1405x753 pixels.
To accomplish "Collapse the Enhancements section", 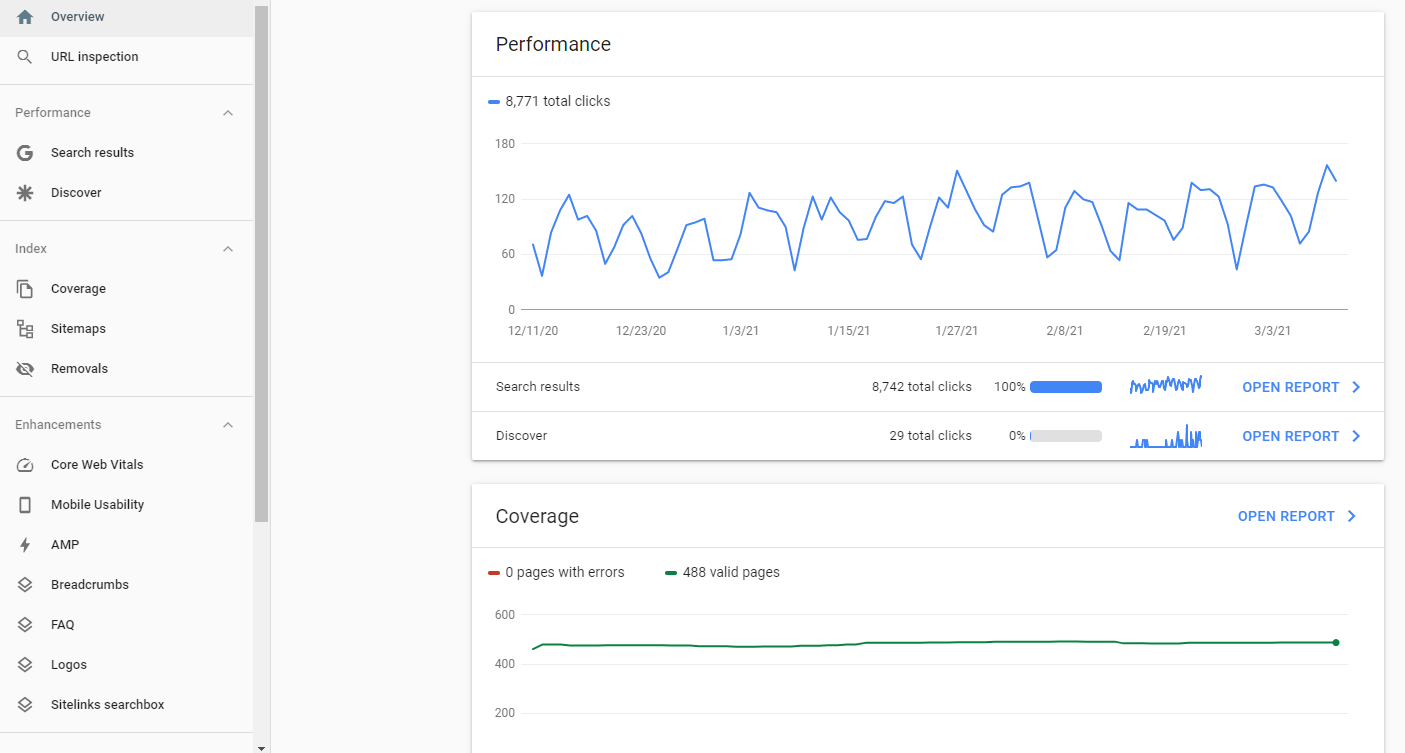I will 228,424.
